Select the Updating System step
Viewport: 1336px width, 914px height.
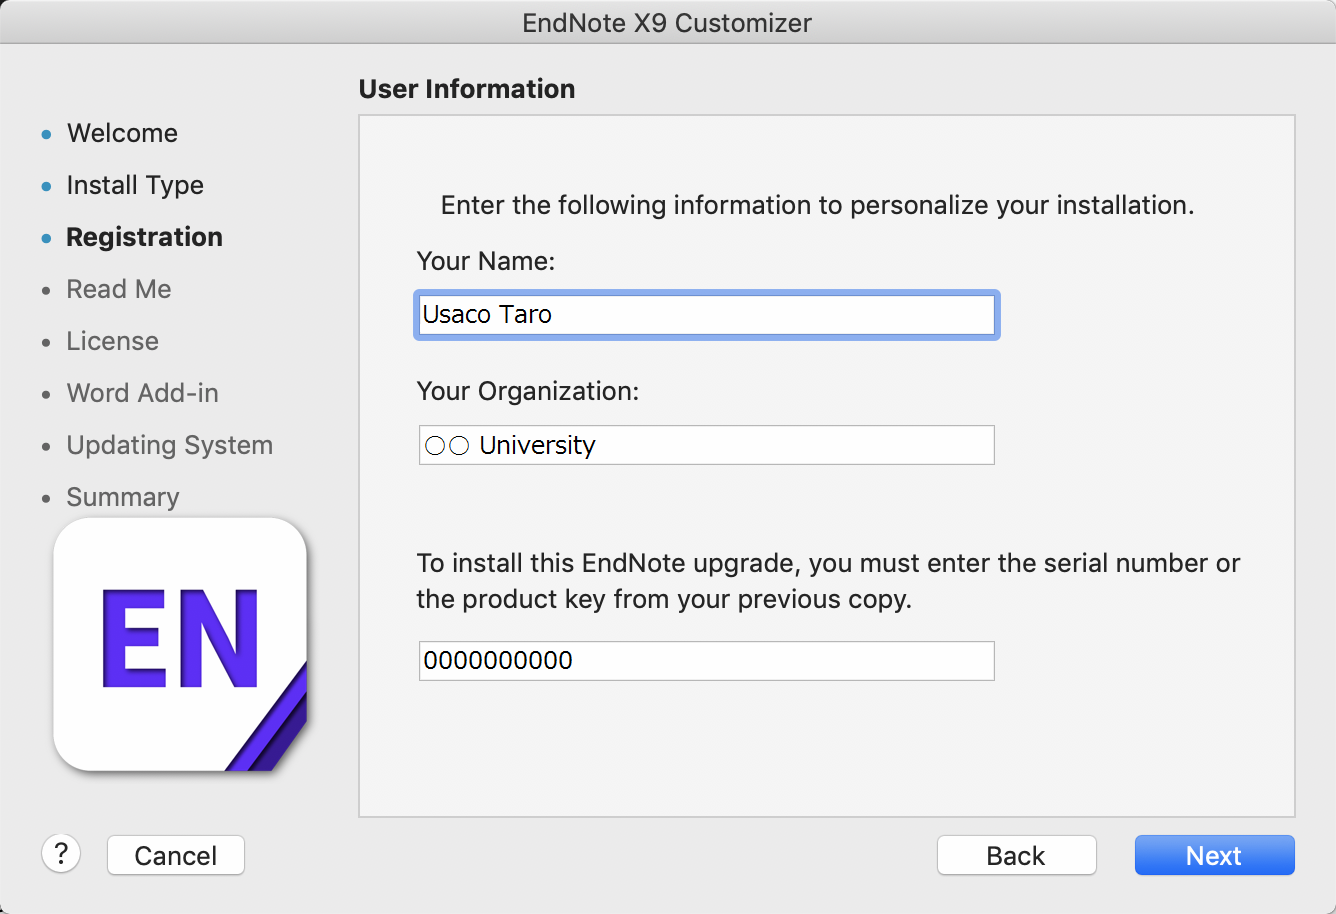[170, 445]
